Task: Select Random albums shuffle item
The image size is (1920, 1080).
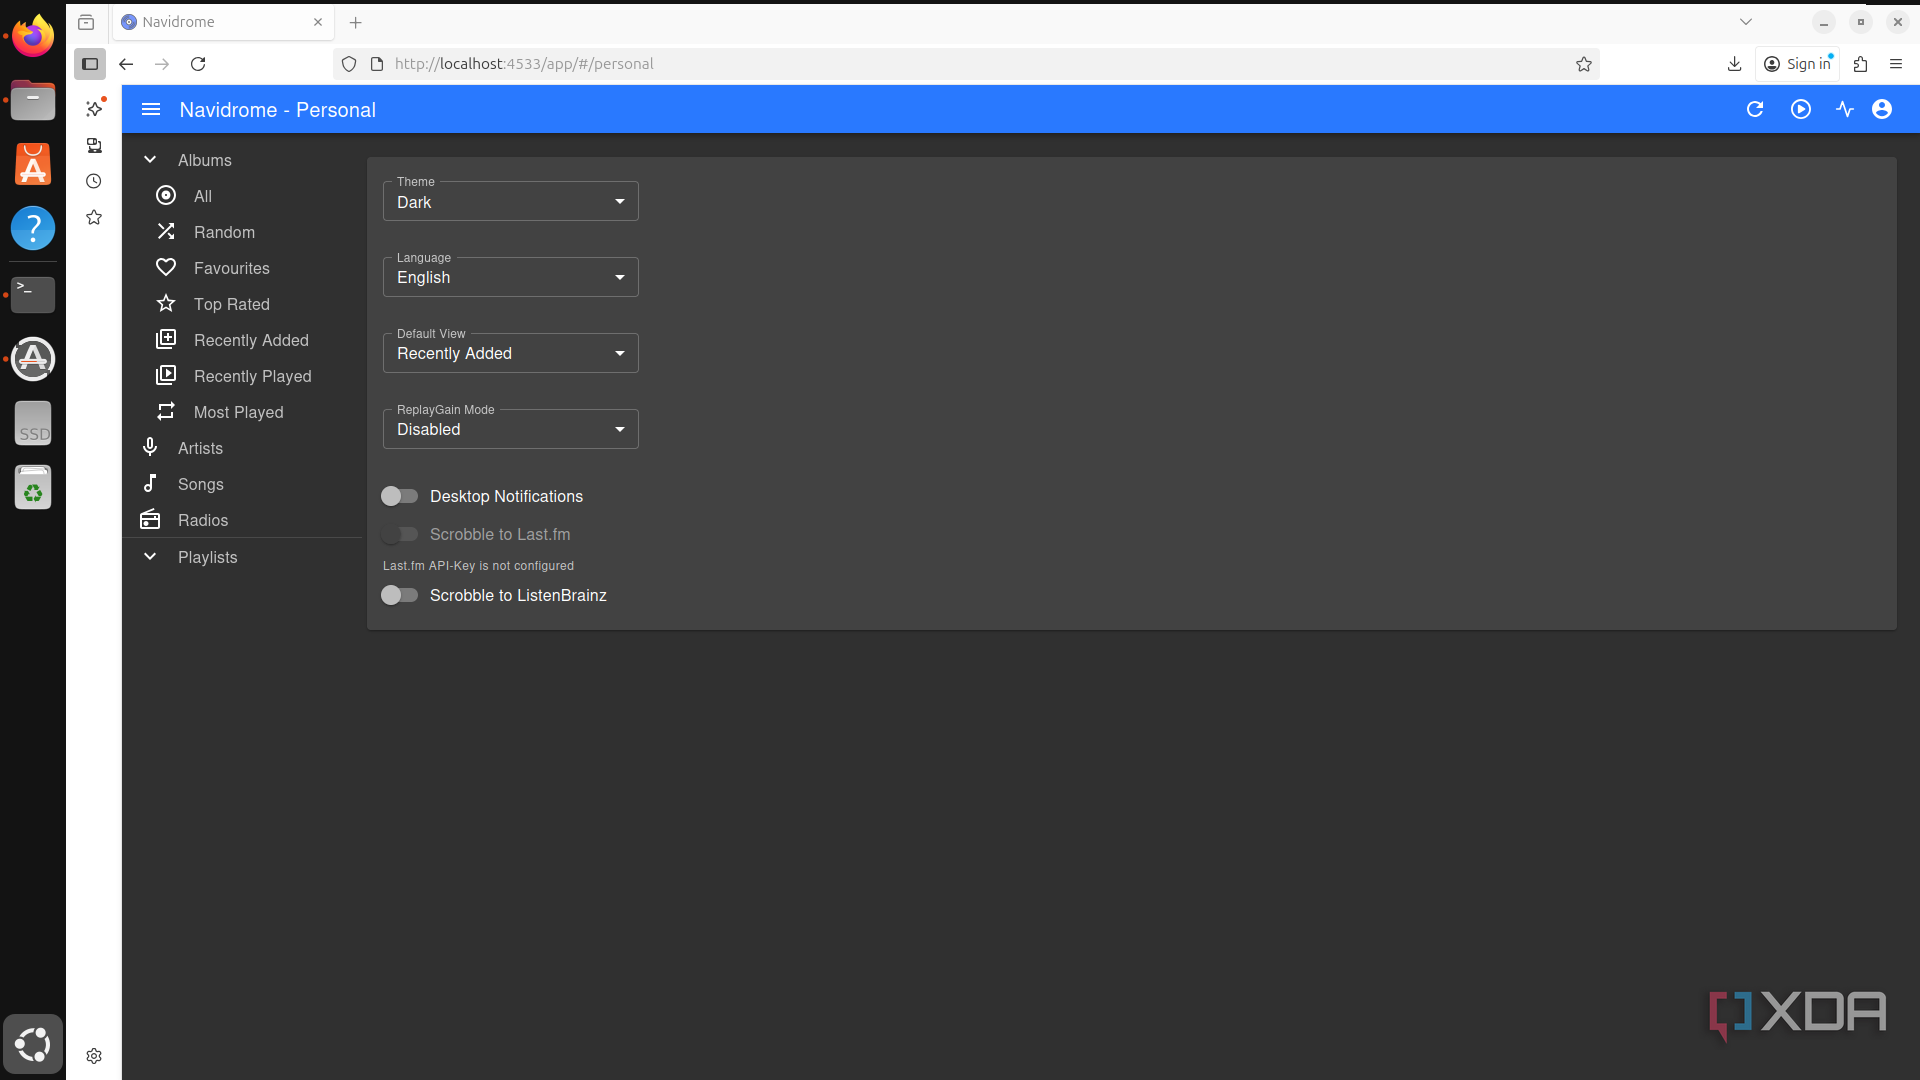Action: point(242,232)
